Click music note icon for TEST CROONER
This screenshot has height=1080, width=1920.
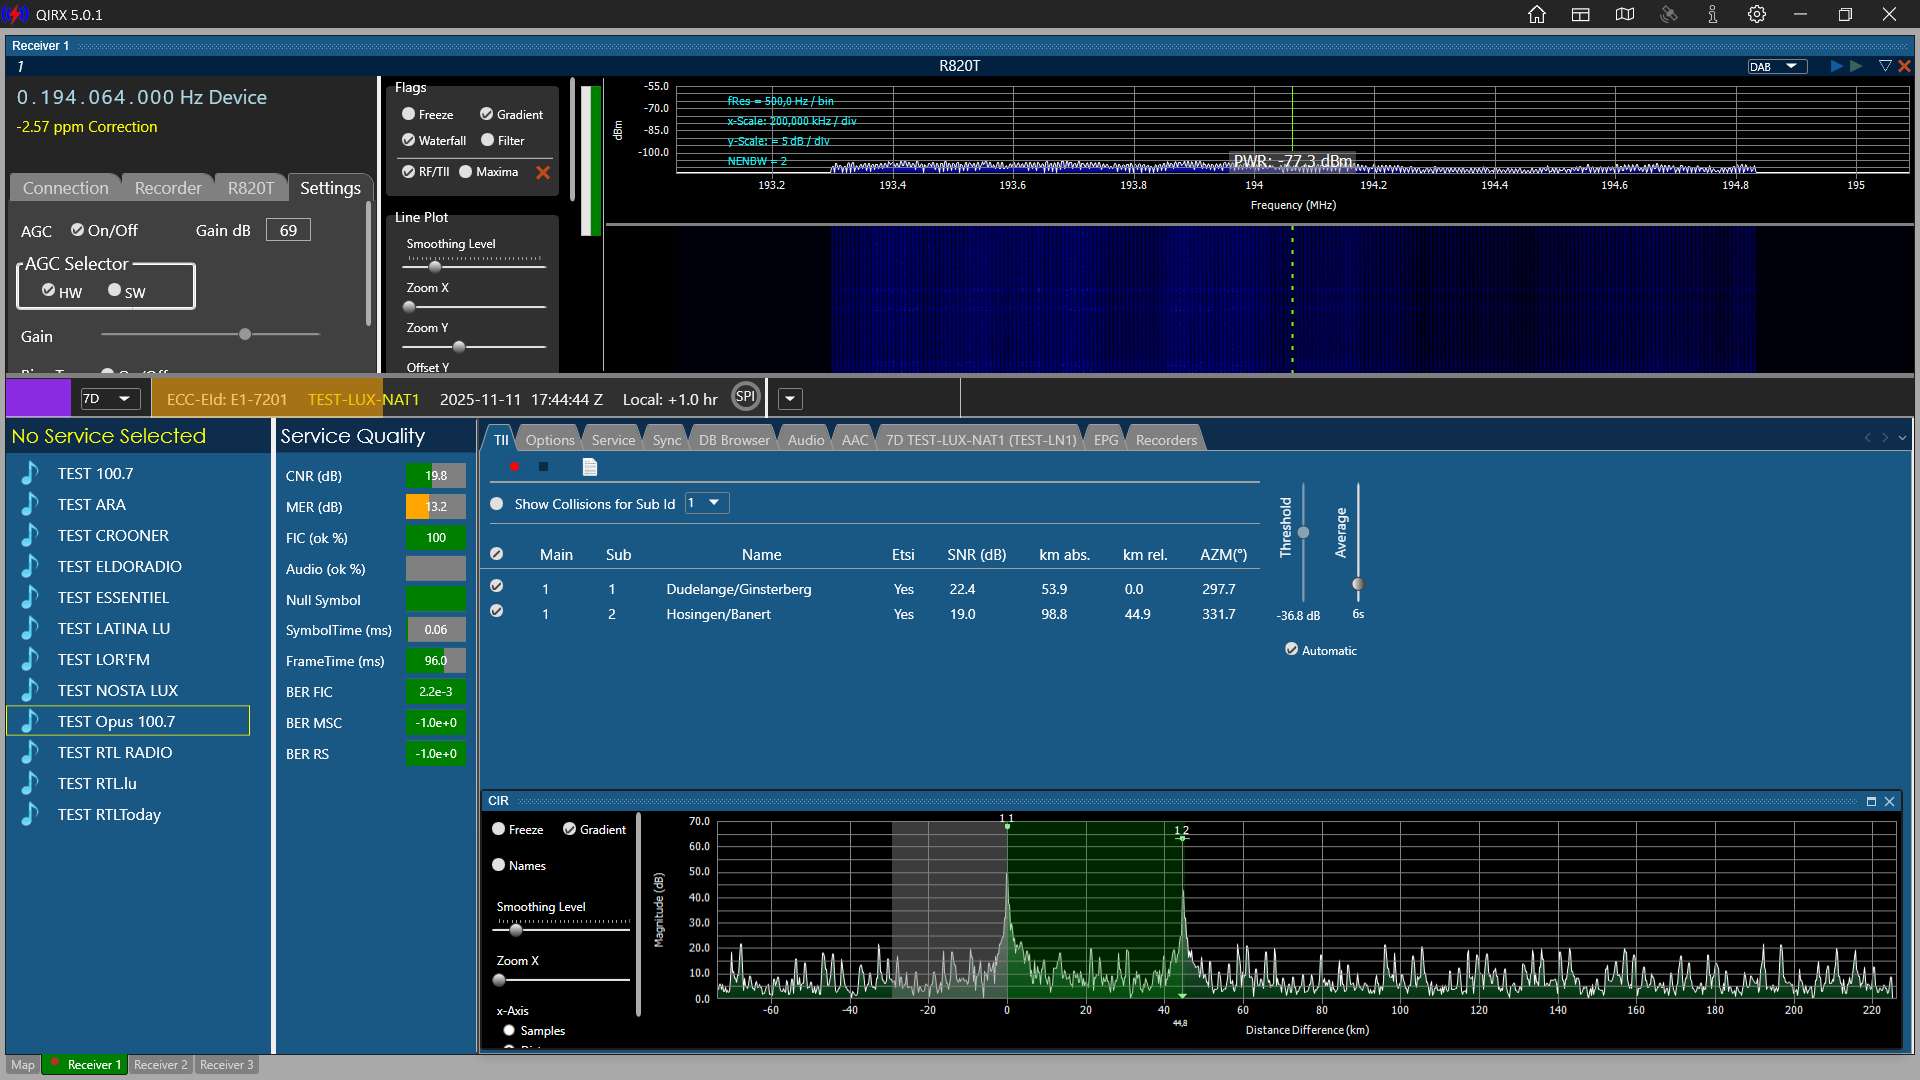pos(30,535)
